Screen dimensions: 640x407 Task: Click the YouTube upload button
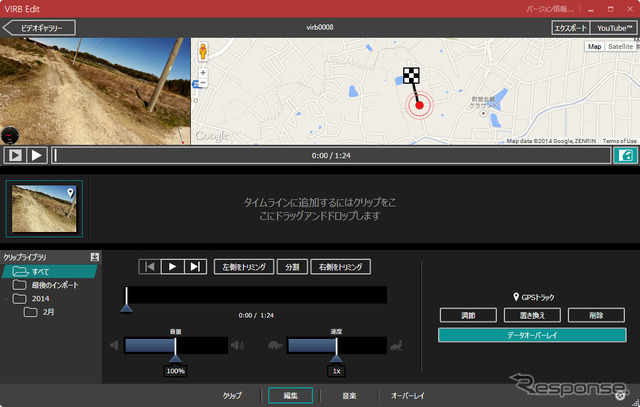614,28
